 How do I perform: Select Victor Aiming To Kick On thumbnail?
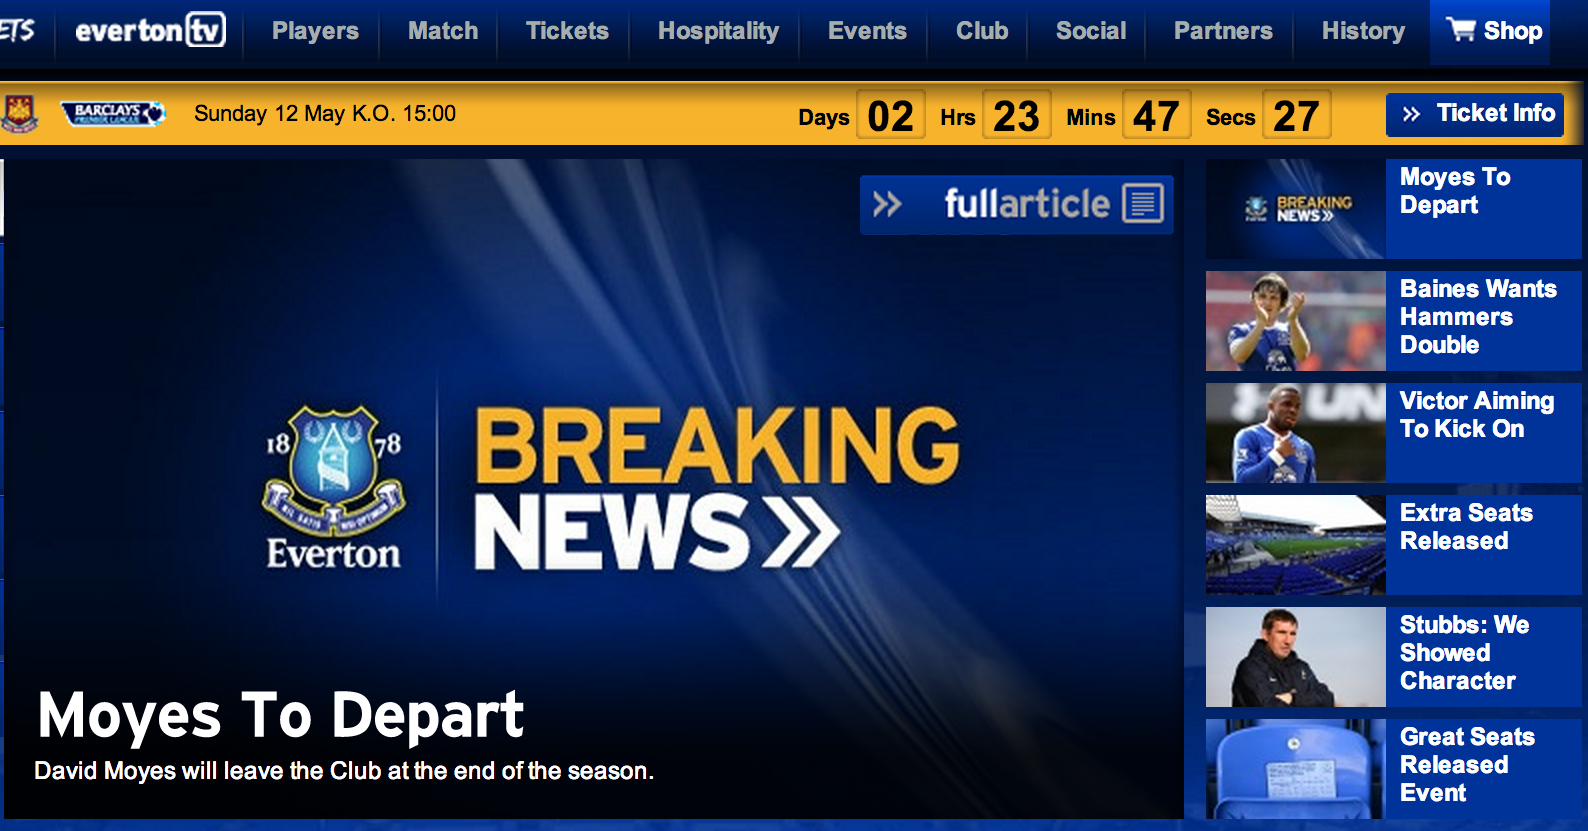tap(1296, 433)
